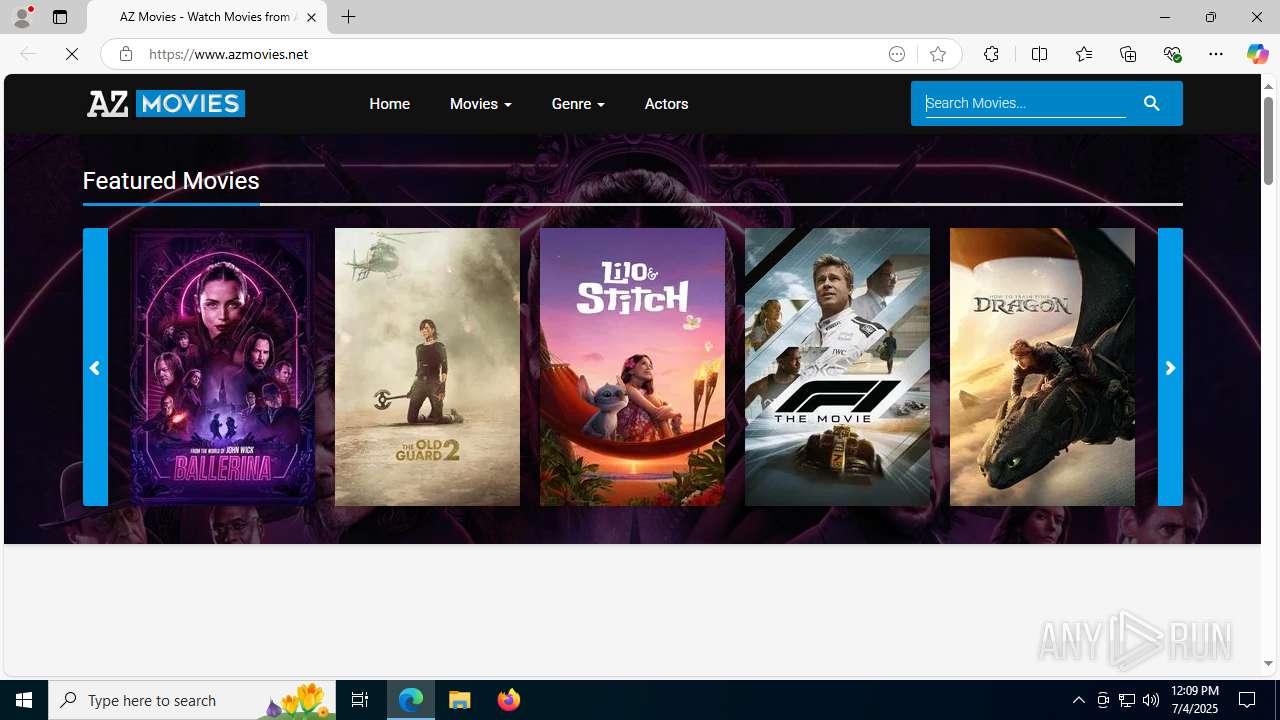Focus the Search Movies input field
This screenshot has width=1280, height=720.
[x=1025, y=103]
